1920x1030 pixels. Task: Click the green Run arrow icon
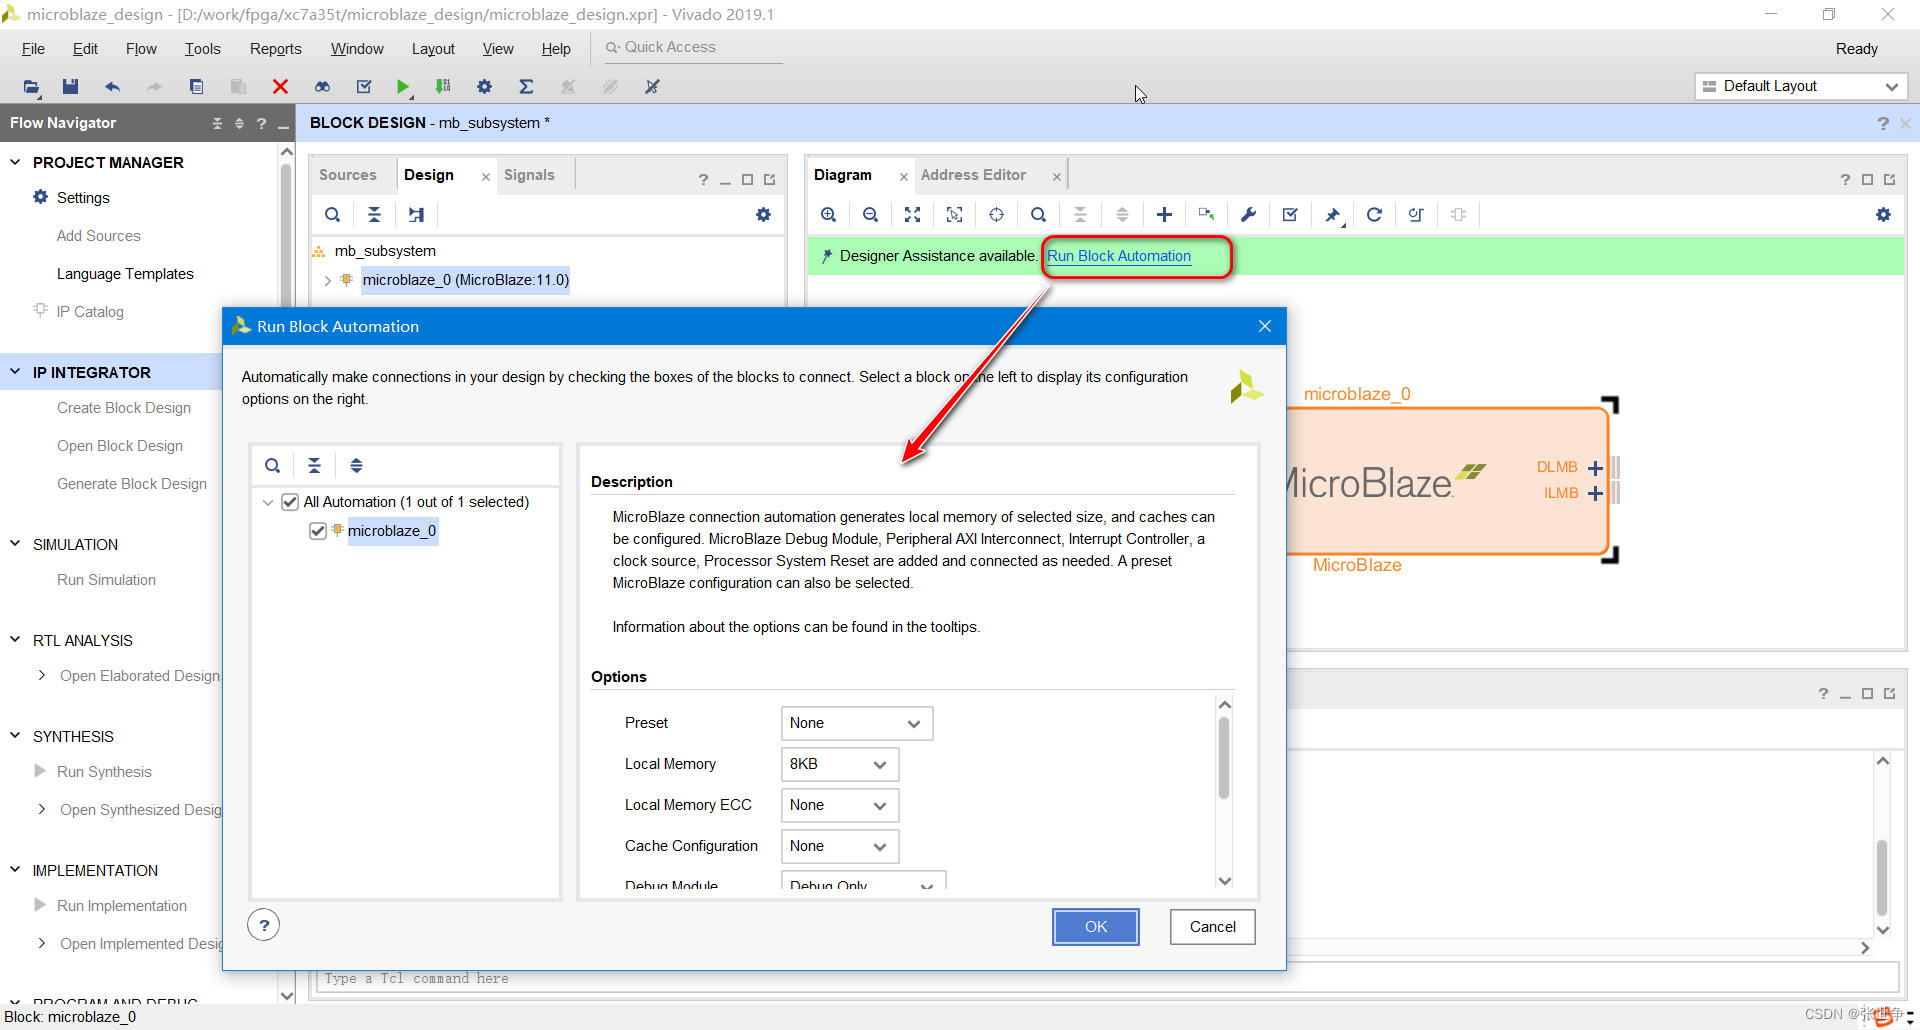coord(402,87)
